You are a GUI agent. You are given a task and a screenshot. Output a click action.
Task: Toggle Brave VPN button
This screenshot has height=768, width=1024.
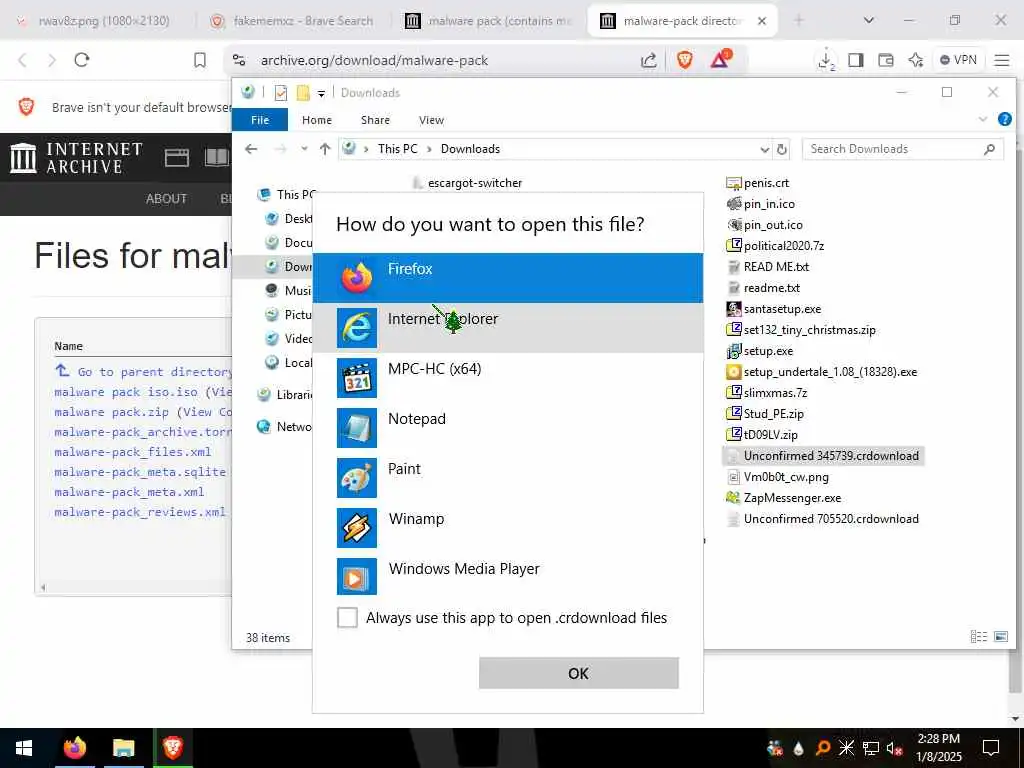[x=958, y=60]
